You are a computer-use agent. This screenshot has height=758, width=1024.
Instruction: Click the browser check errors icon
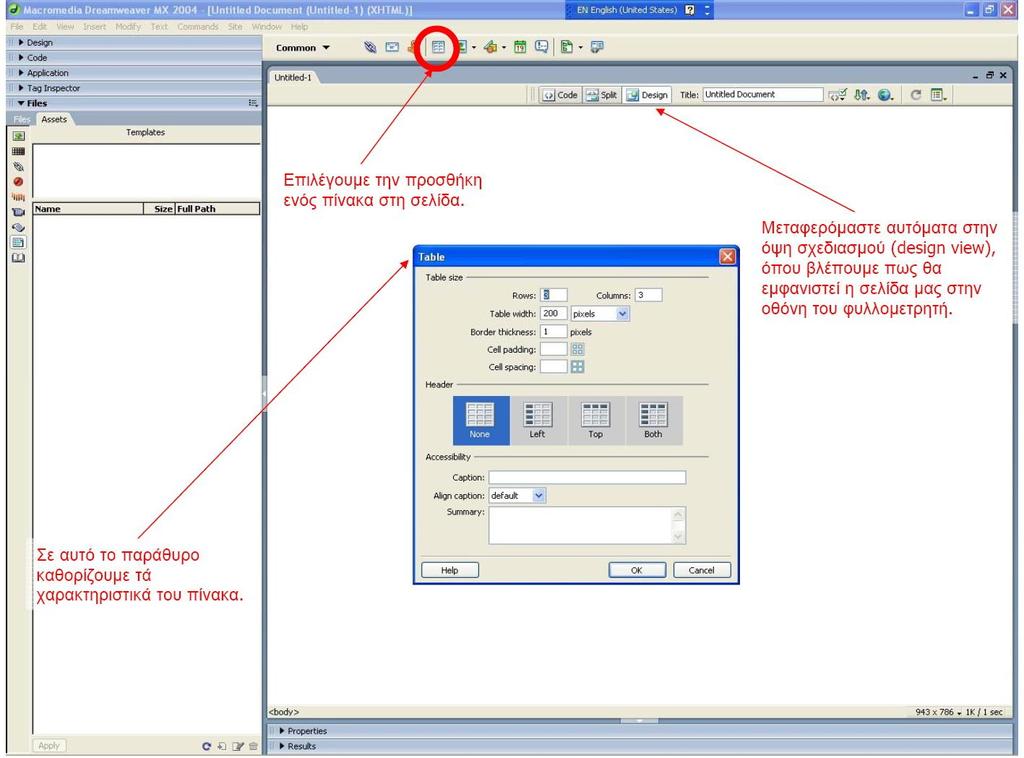coord(837,95)
